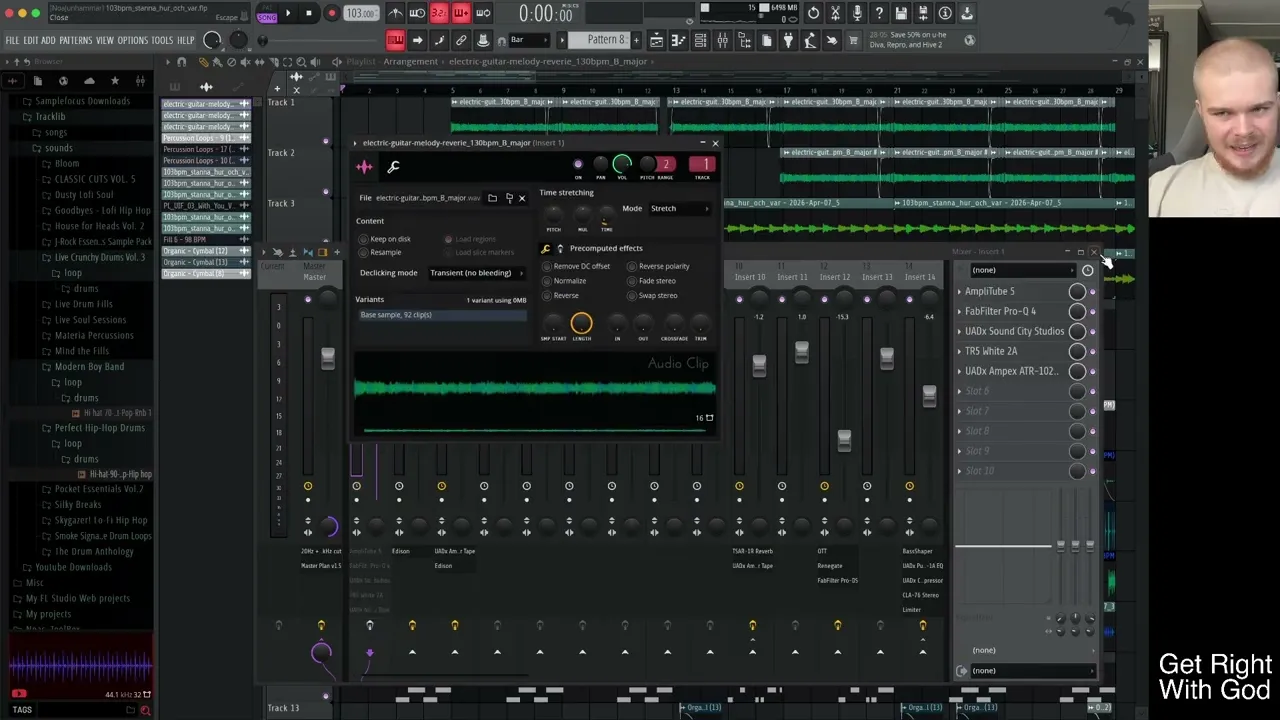The height and width of the screenshot is (720, 1280).
Task: Click the Stop playback button
Action: coord(308,14)
